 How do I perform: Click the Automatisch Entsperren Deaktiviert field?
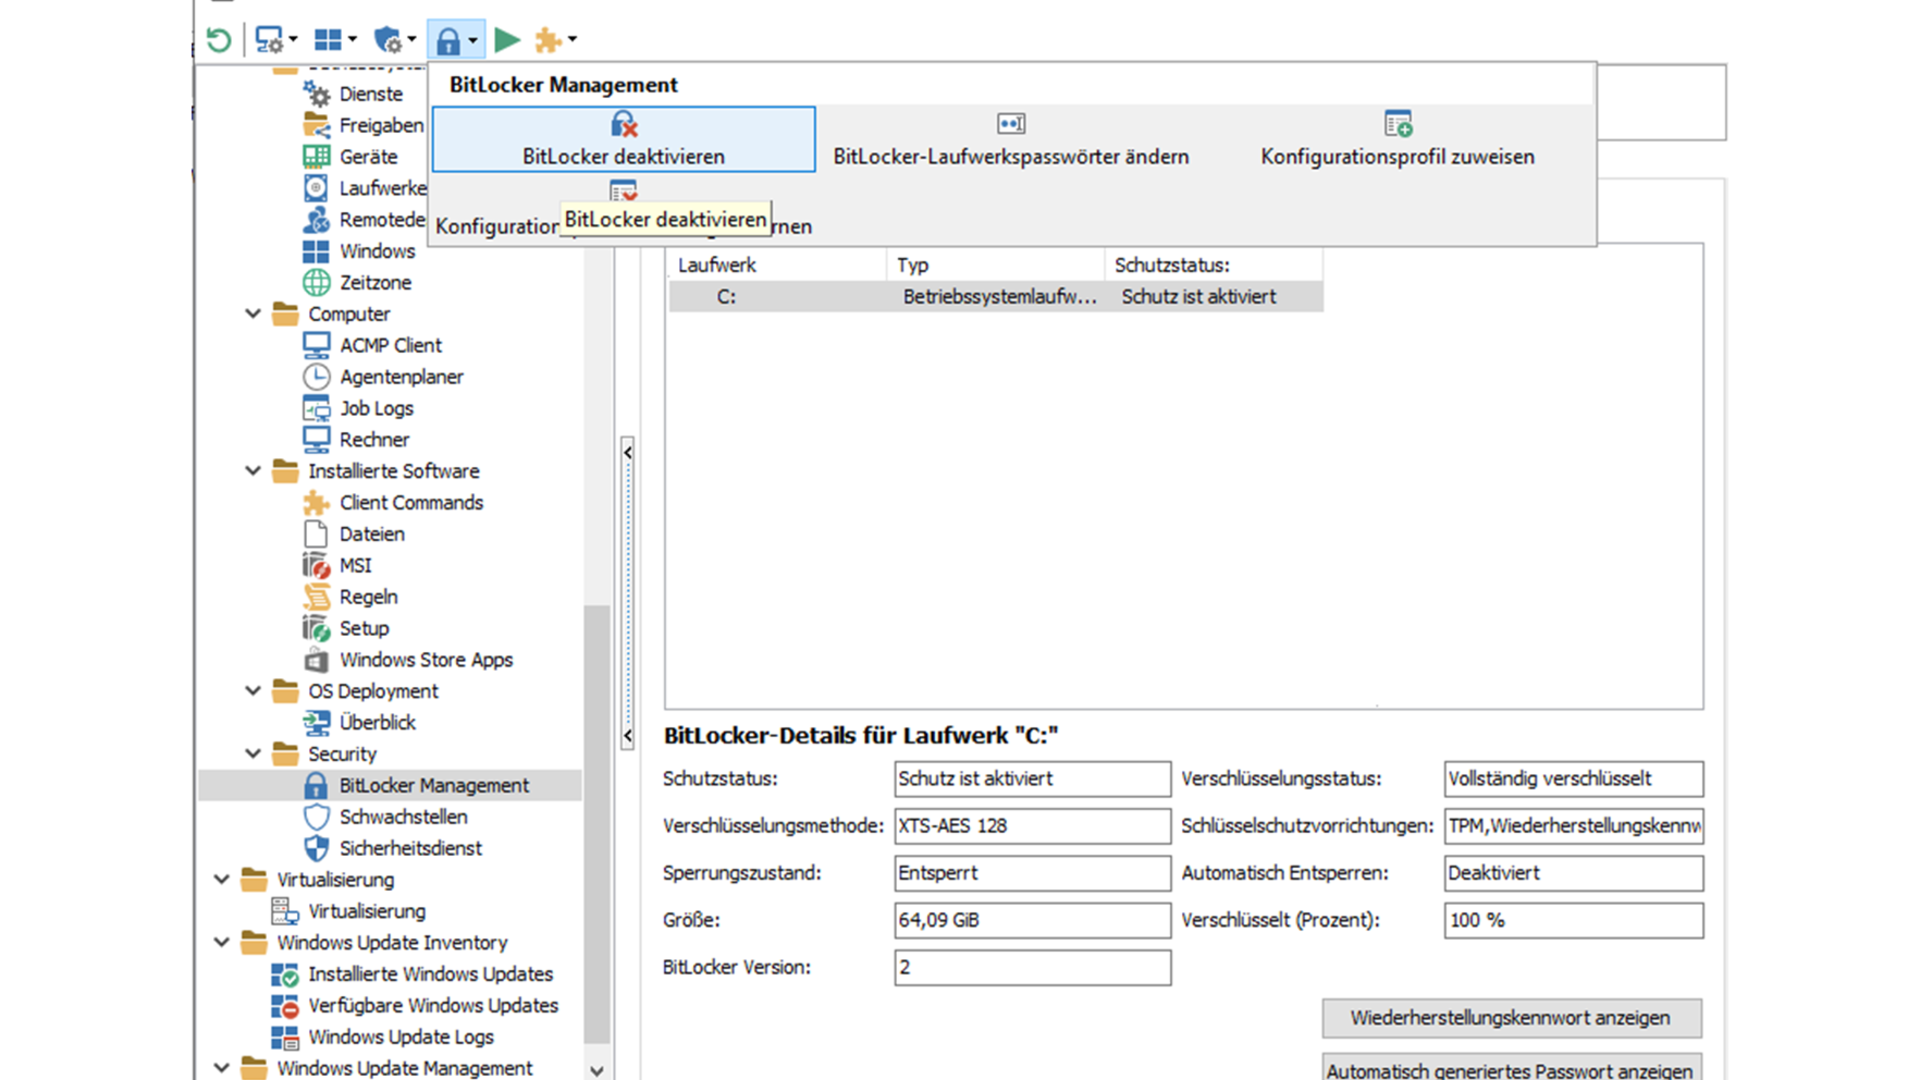(1573, 873)
